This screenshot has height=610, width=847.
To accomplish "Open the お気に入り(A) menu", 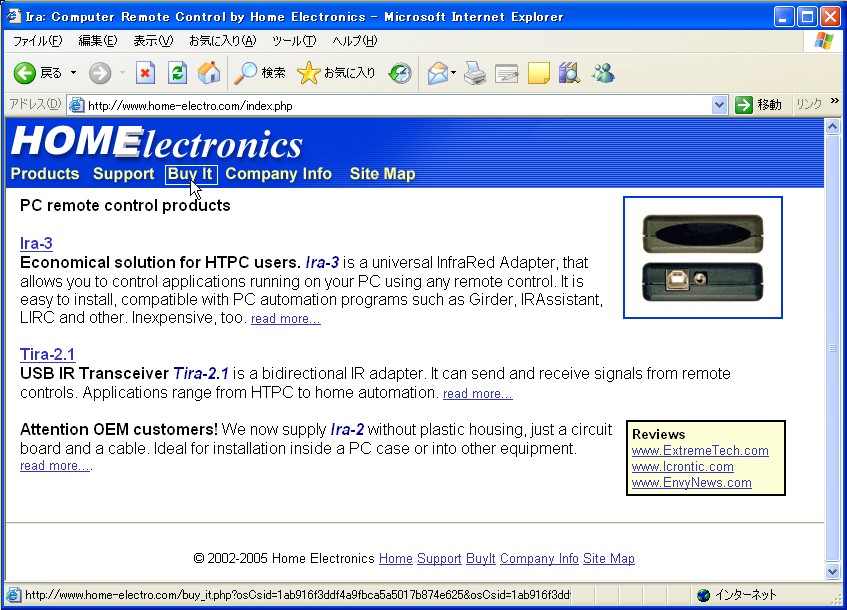I will (223, 41).
